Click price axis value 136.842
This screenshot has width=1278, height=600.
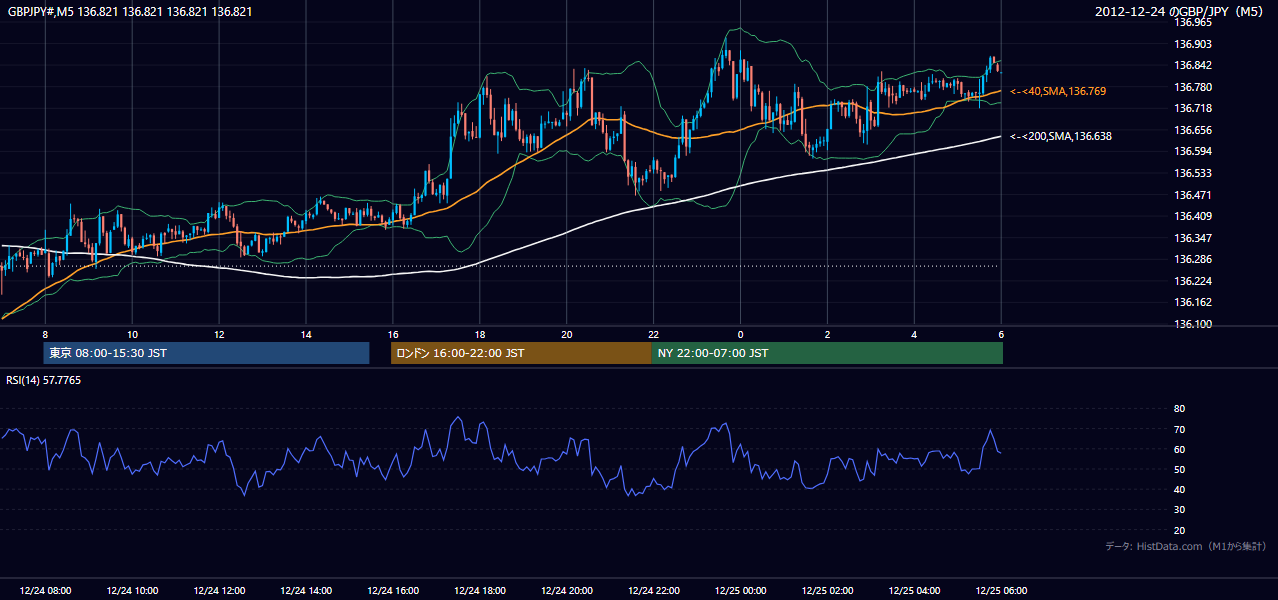tap(1193, 65)
